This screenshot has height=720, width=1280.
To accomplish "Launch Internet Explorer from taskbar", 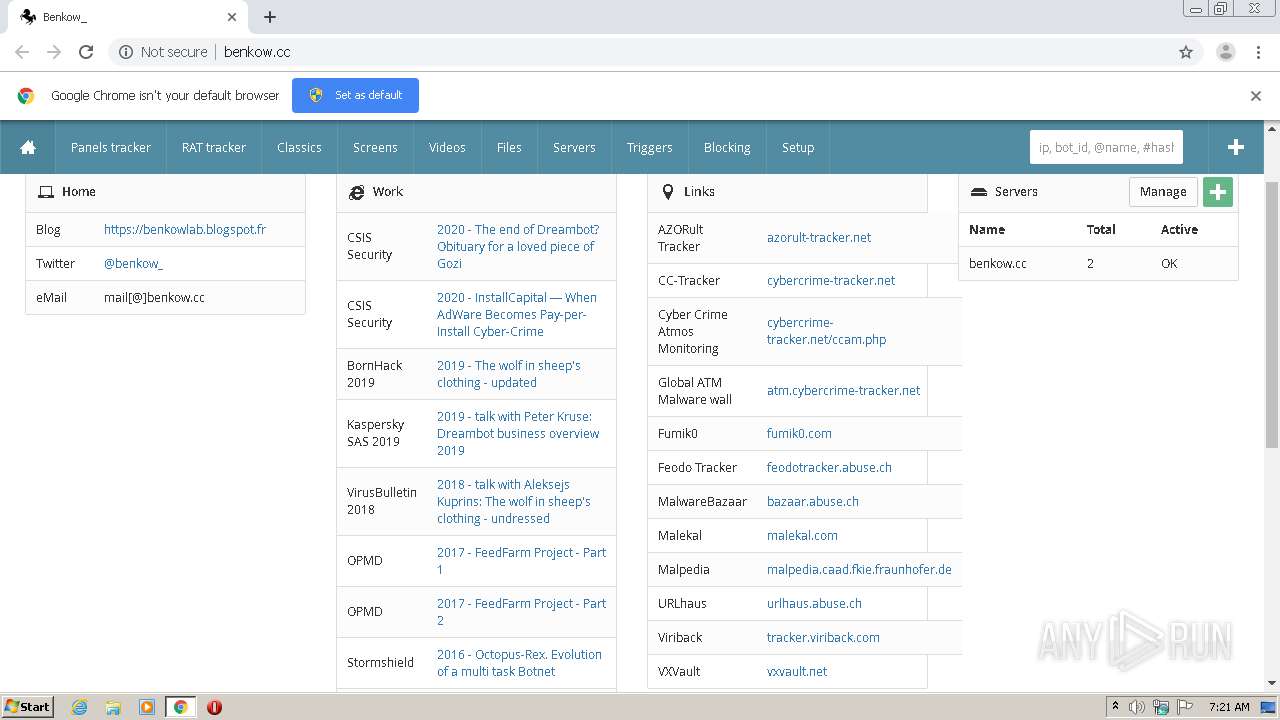I will [x=79, y=707].
